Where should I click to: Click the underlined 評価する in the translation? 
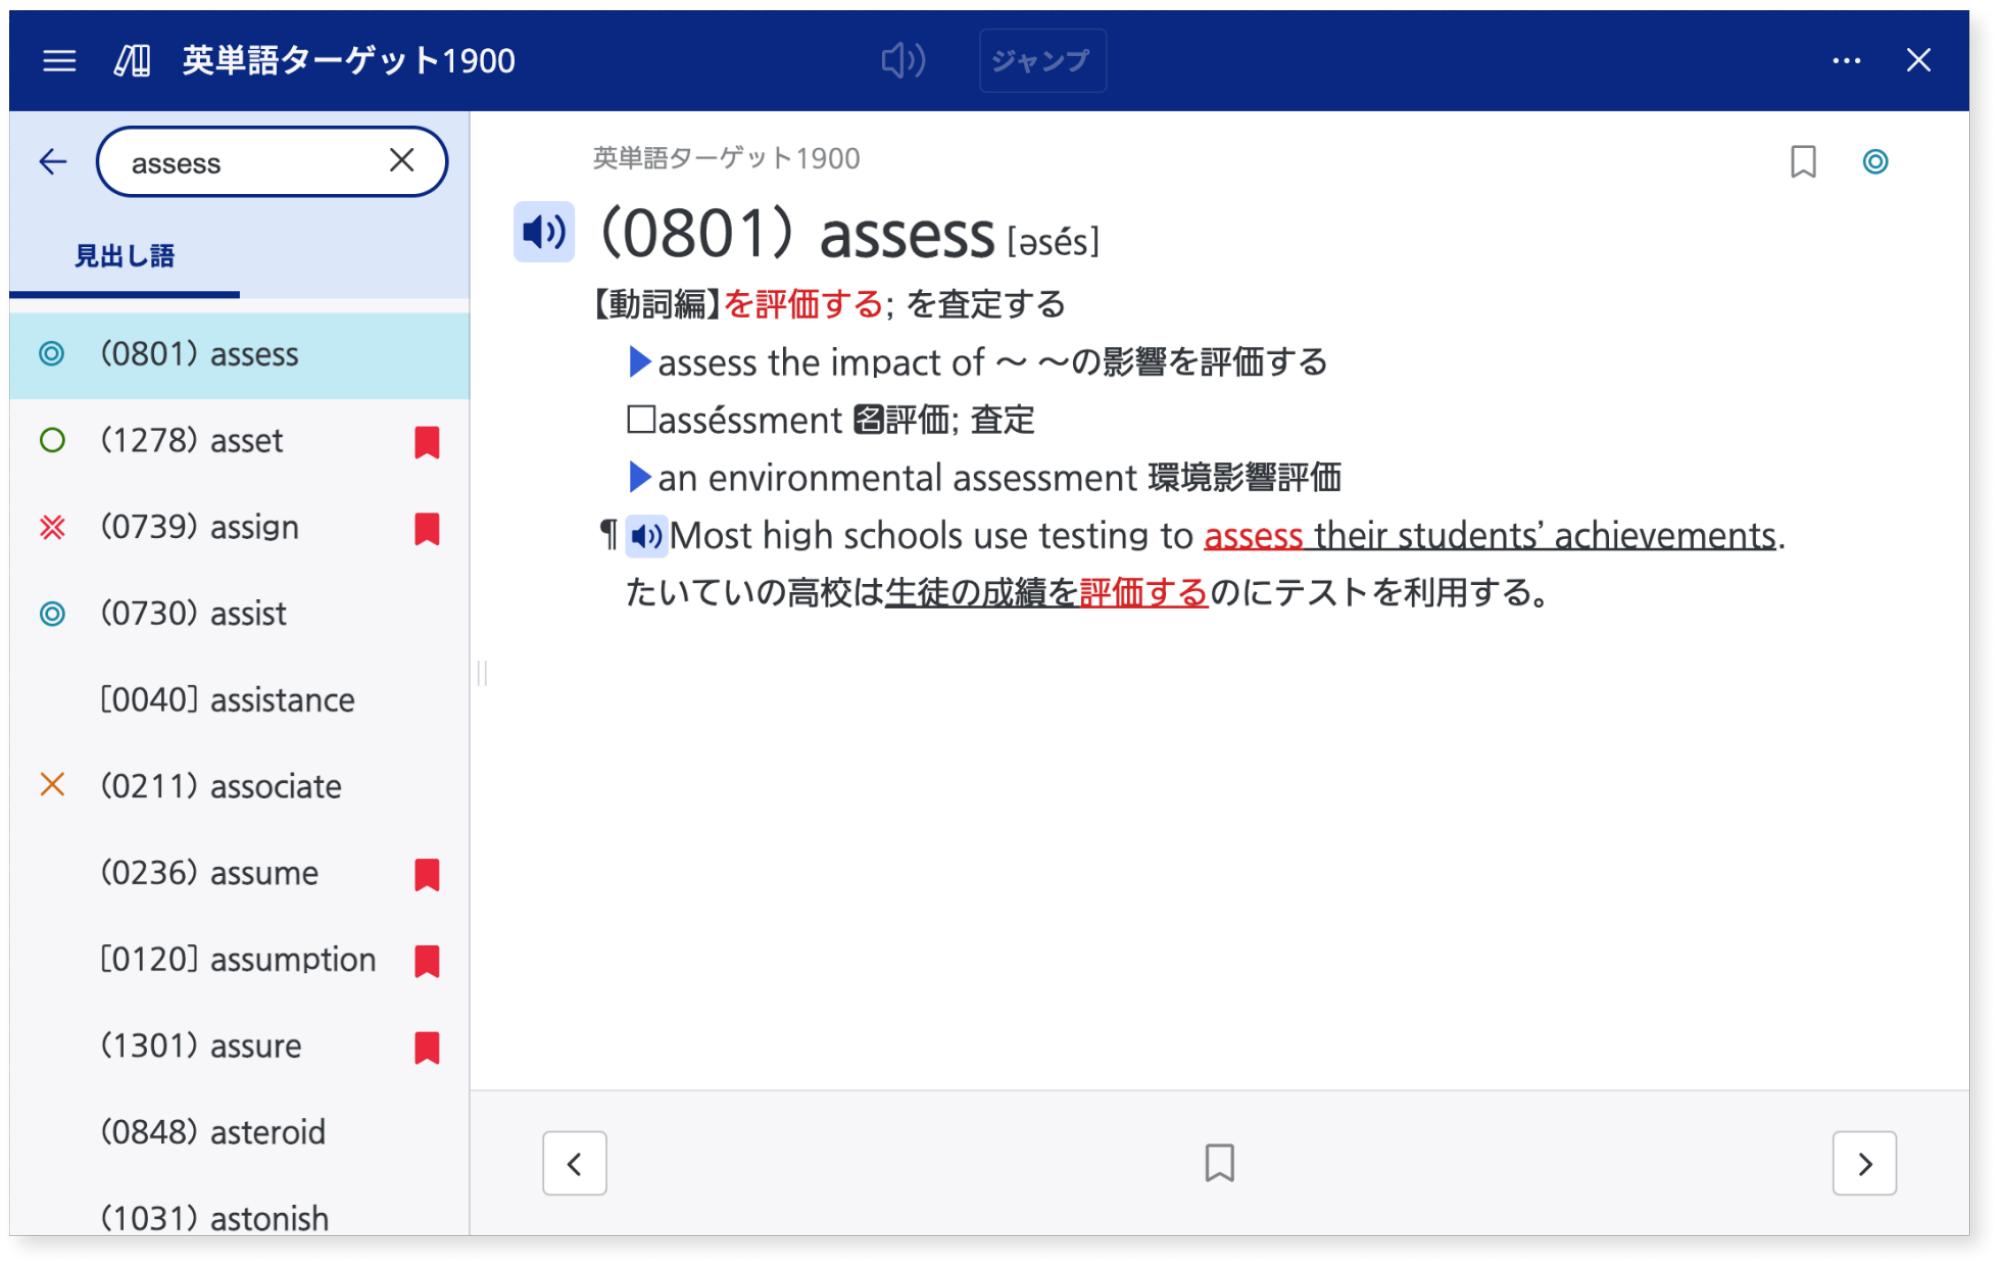[1143, 592]
